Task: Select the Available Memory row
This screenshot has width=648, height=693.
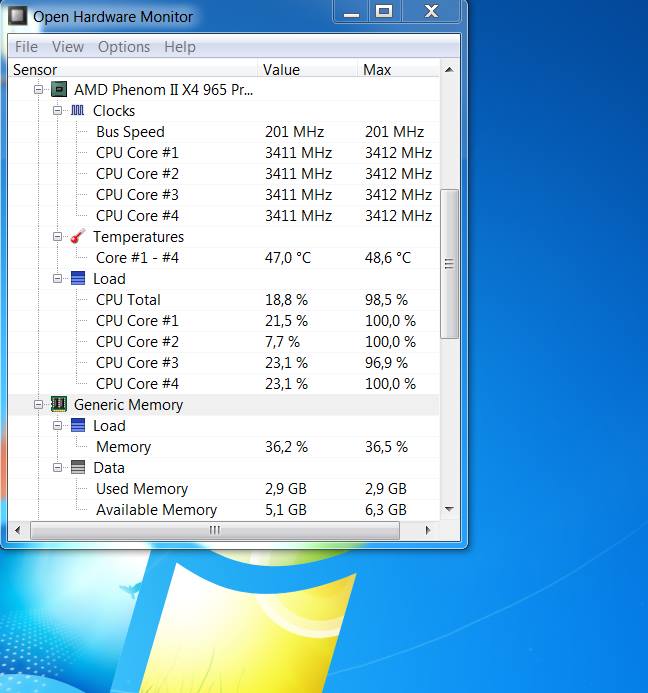Action: (x=224, y=510)
